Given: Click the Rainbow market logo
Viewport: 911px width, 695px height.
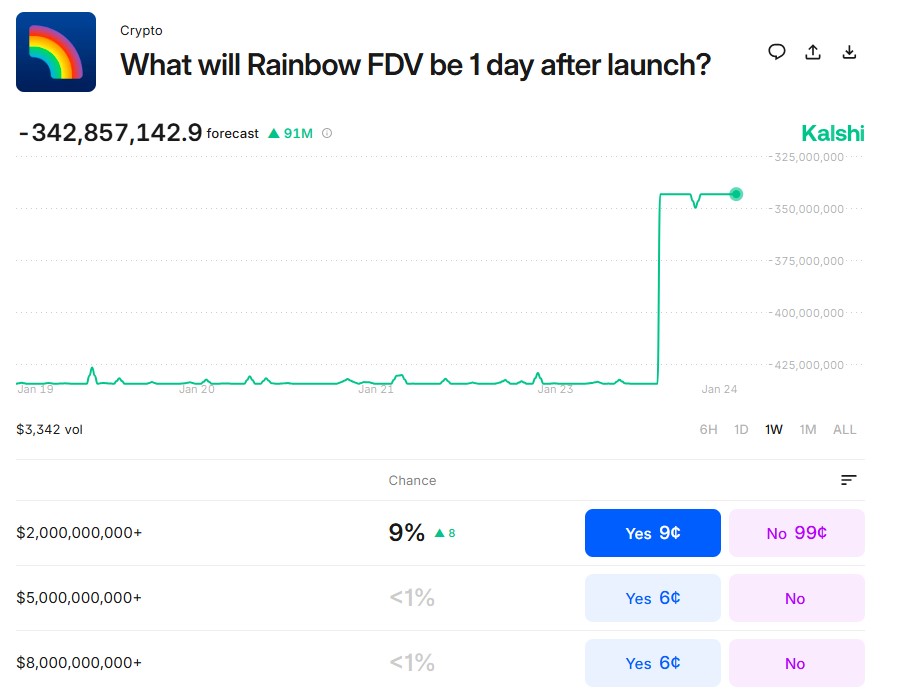Looking at the screenshot, I should coord(55,51).
